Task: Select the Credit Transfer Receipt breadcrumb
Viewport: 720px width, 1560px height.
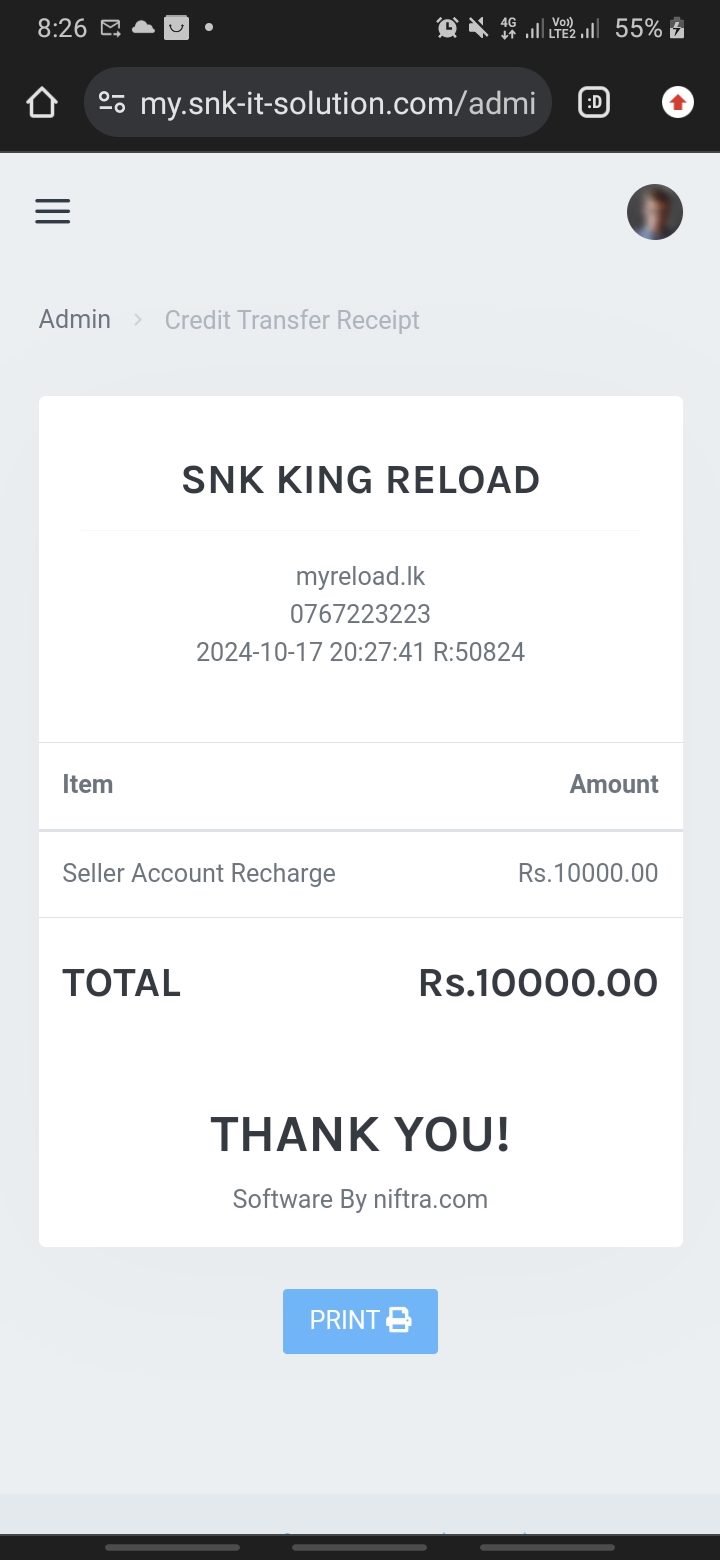Action: pyautogui.click(x=292, y=320)
